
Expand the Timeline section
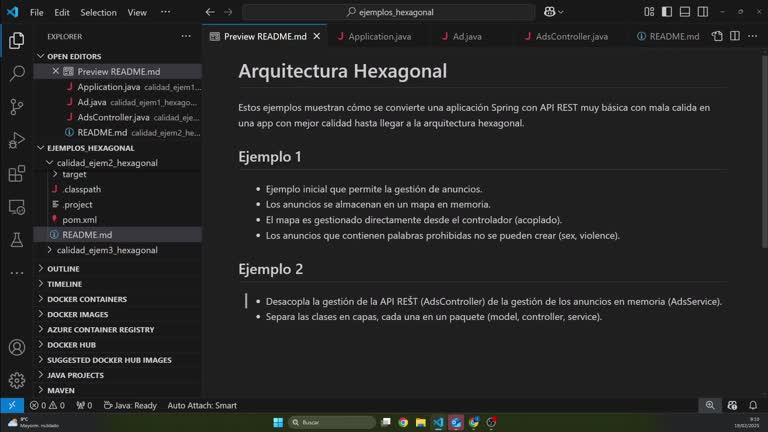click(41, 284)
